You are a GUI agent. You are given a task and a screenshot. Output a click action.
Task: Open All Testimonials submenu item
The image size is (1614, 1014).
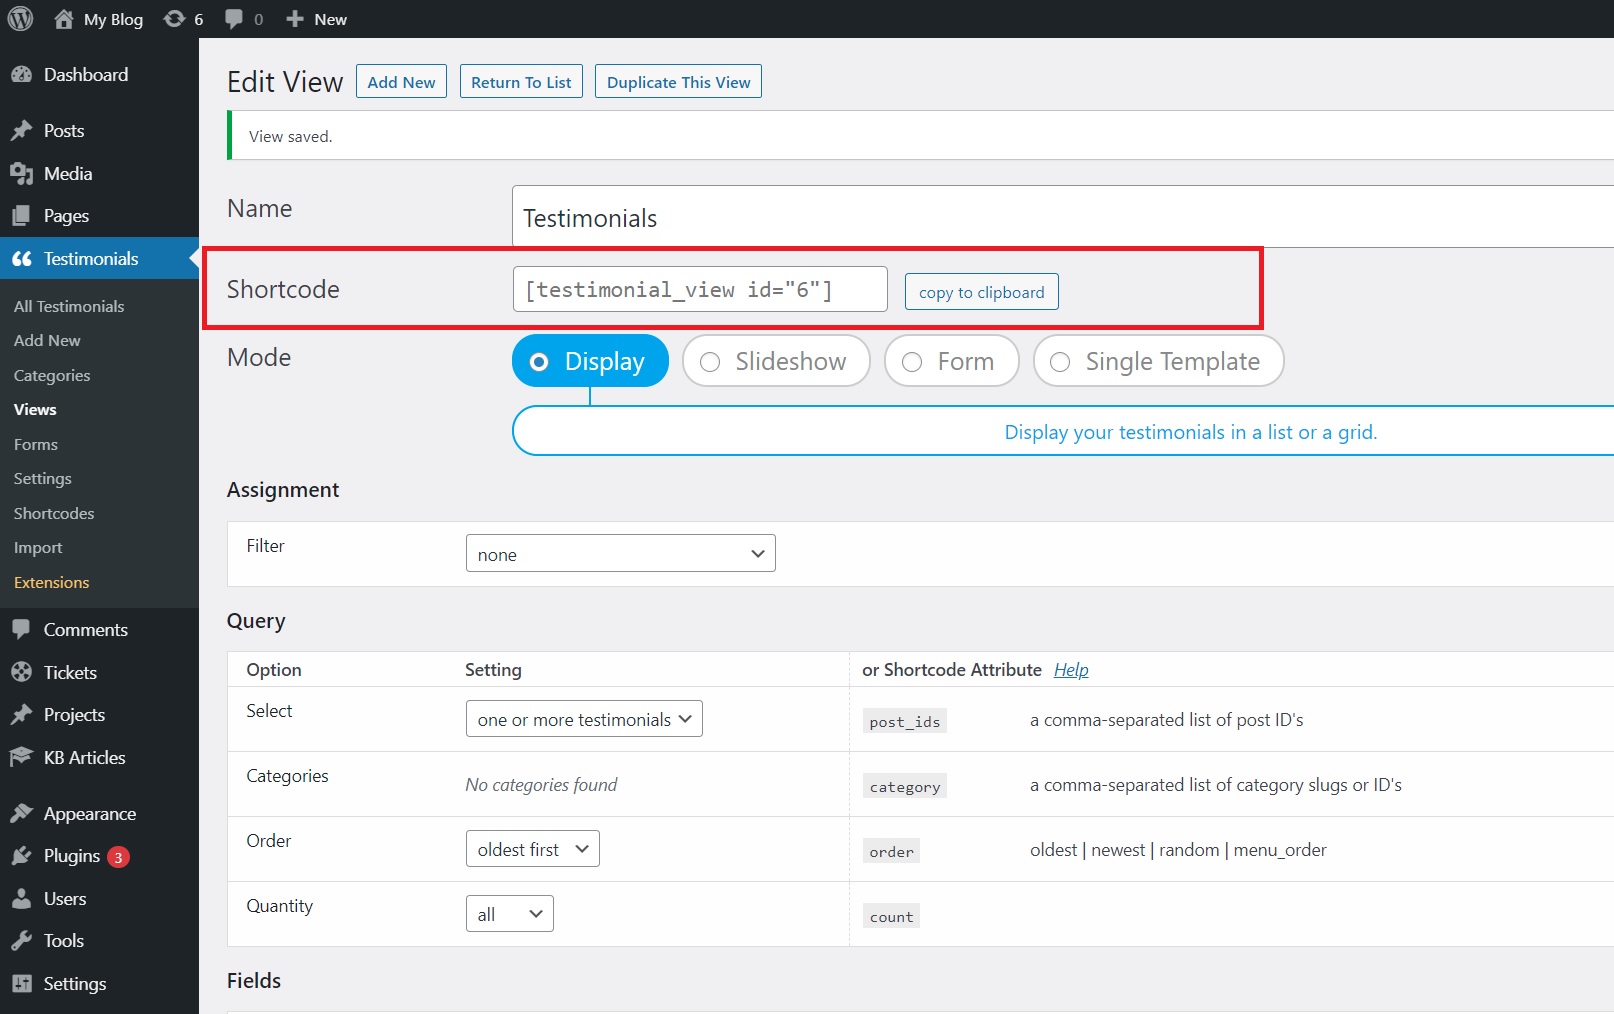(69, 306)
